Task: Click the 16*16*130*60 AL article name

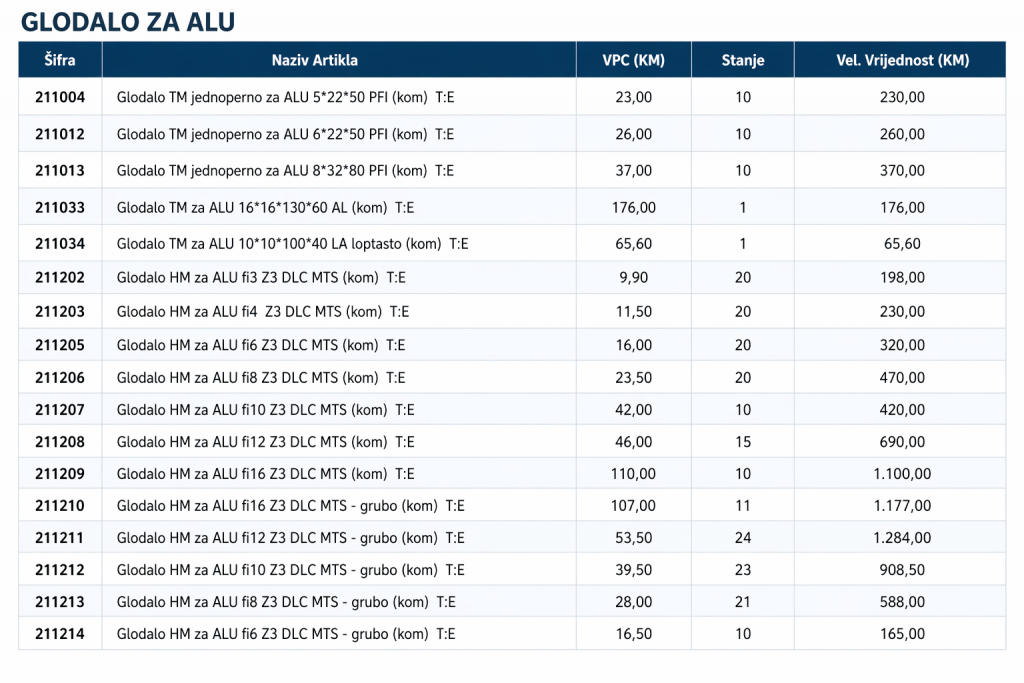Action: (x=265, y=208)
